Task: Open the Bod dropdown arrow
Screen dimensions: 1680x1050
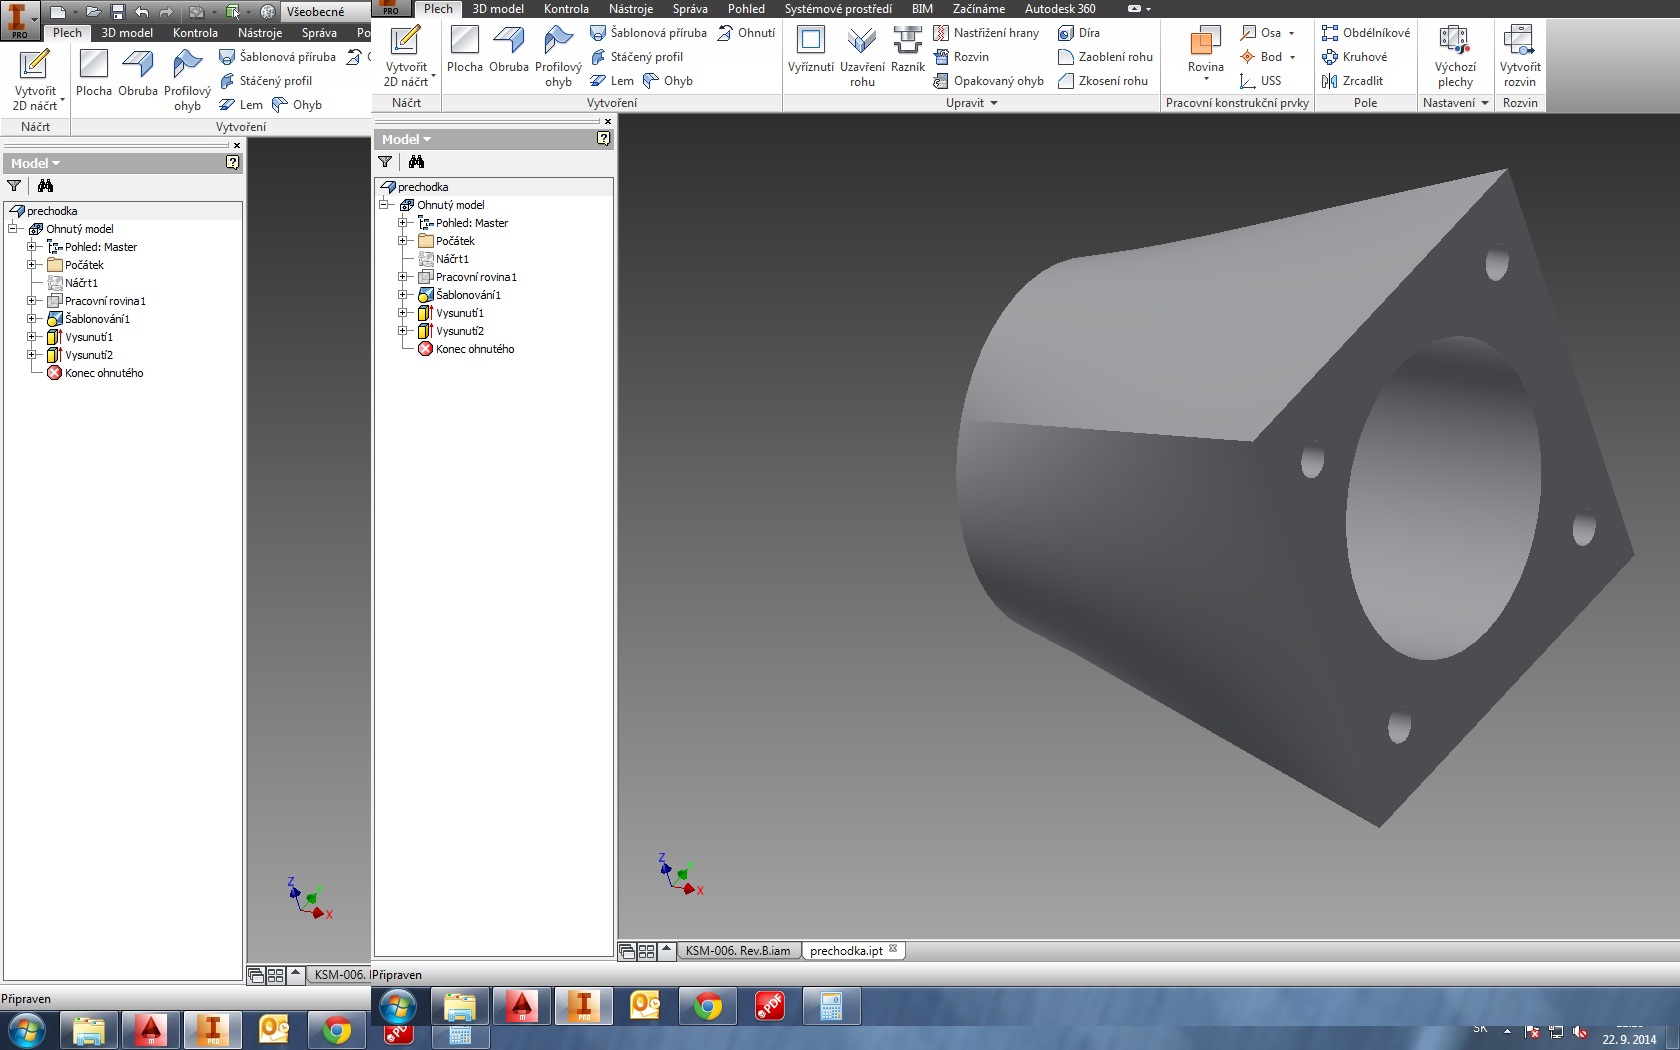Action: point(1292,57)
